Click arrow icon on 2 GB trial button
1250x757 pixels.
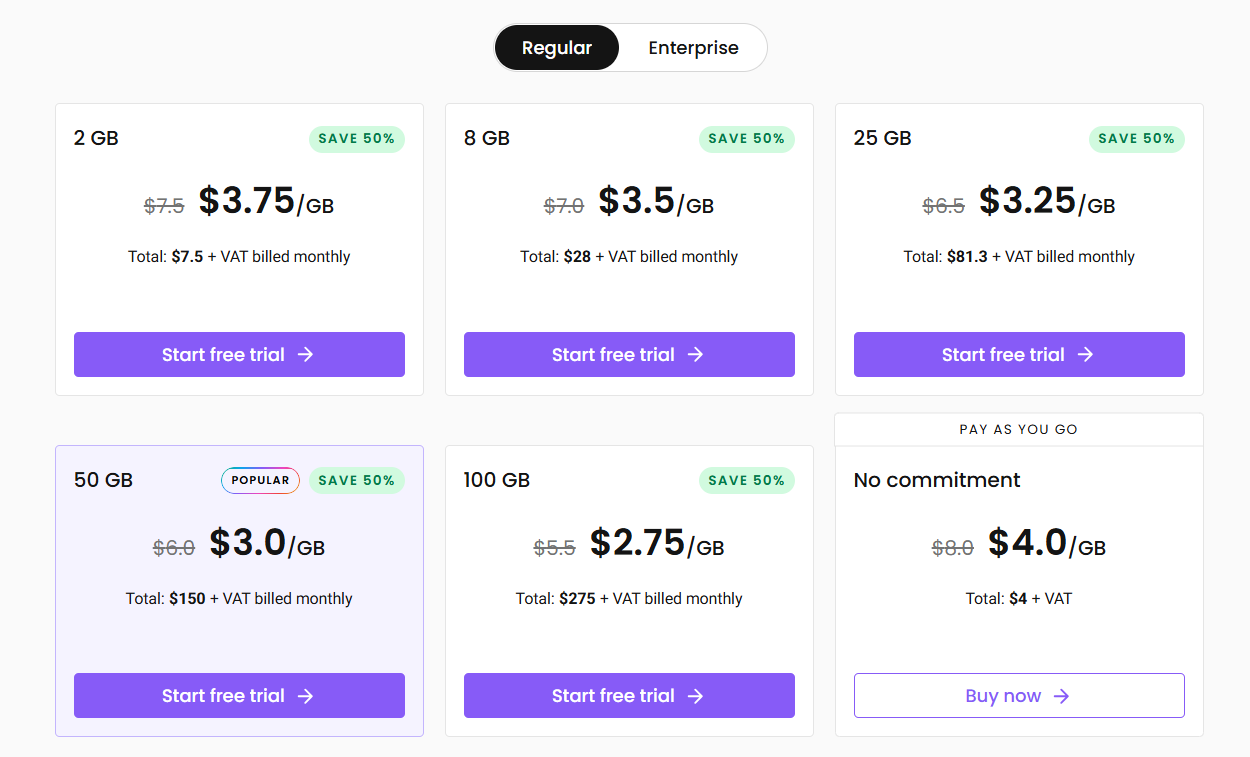(306, 355)
